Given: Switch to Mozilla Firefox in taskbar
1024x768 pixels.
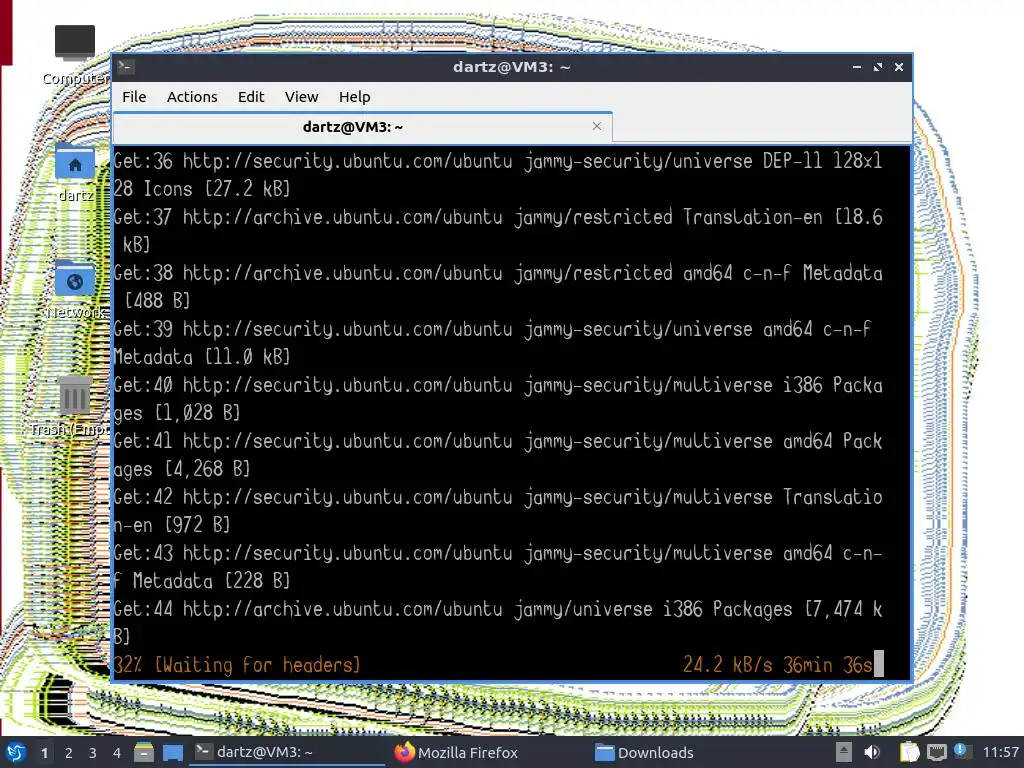Looking at the screenshot, I should point(488,752).
